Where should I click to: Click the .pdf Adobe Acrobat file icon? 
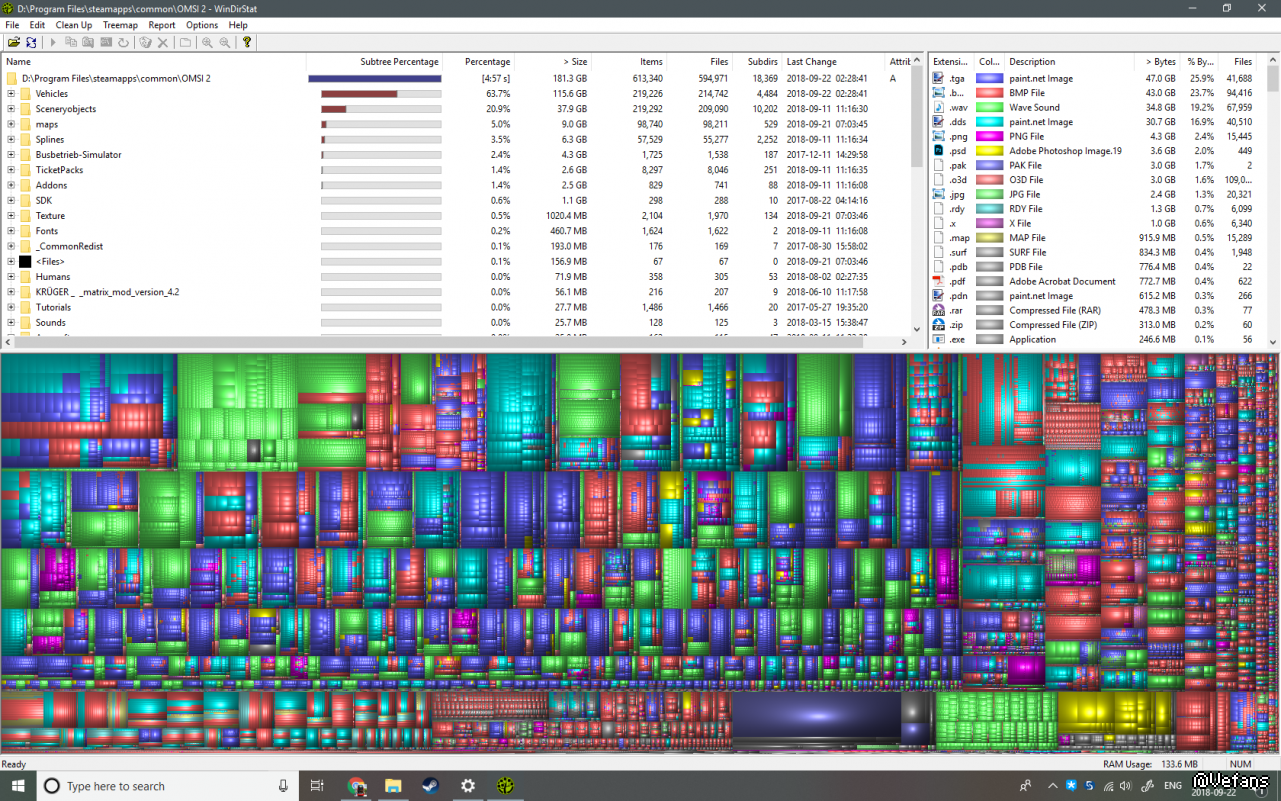tap(938, 281)
